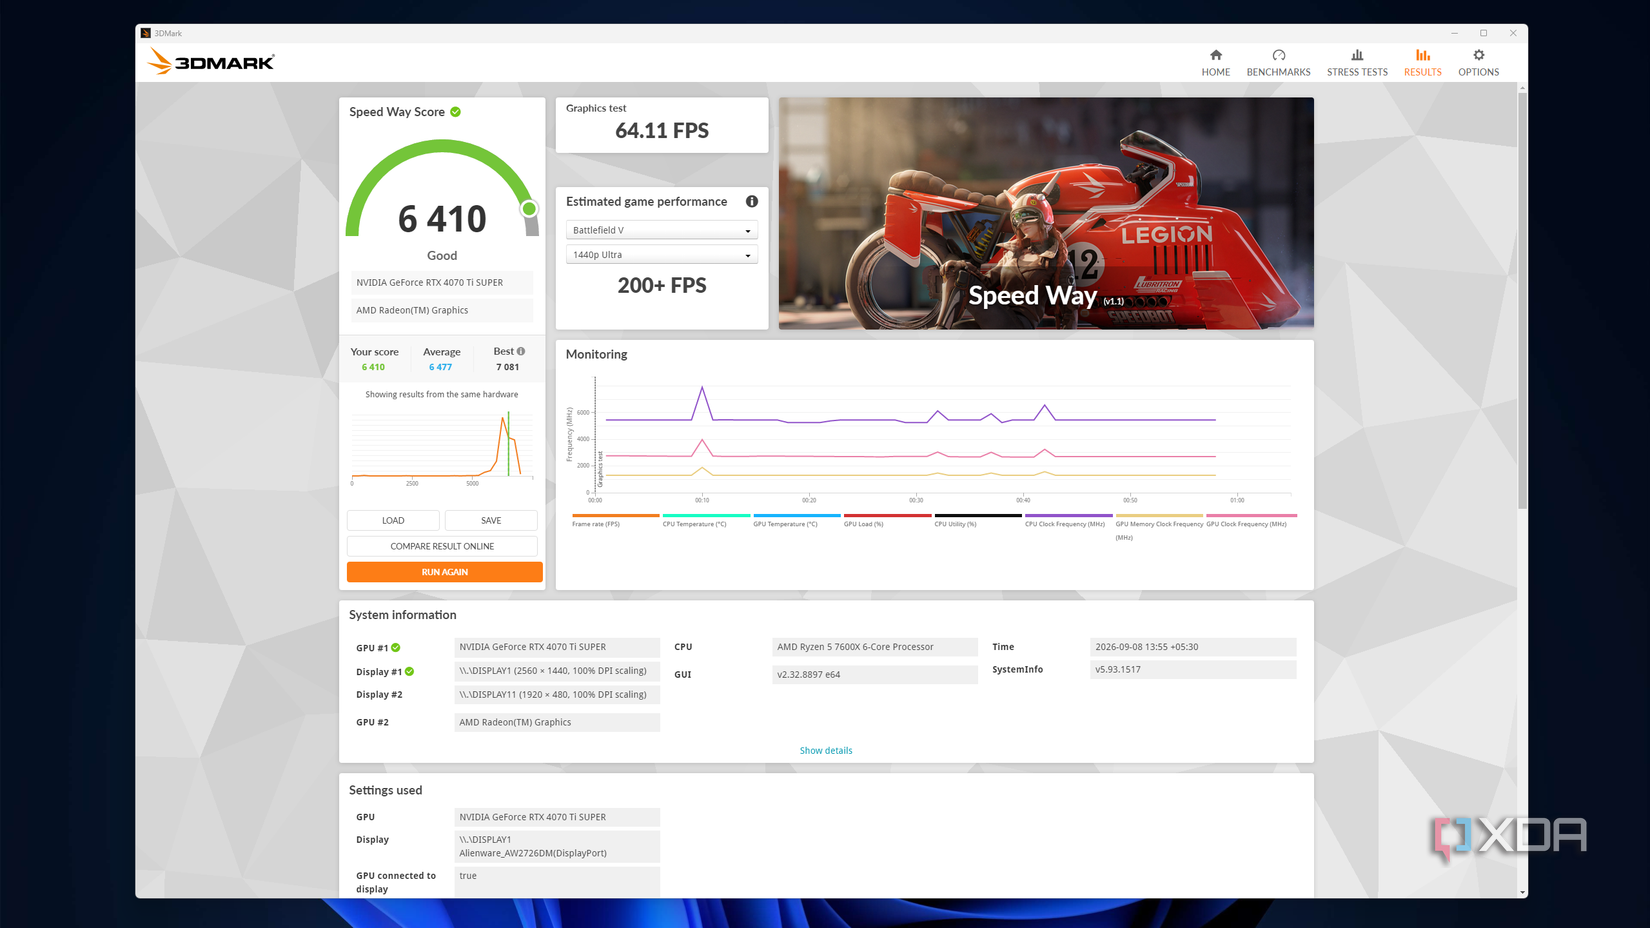
Task: Click the green check next to GPU #1
Action: [x=396, y=647]
